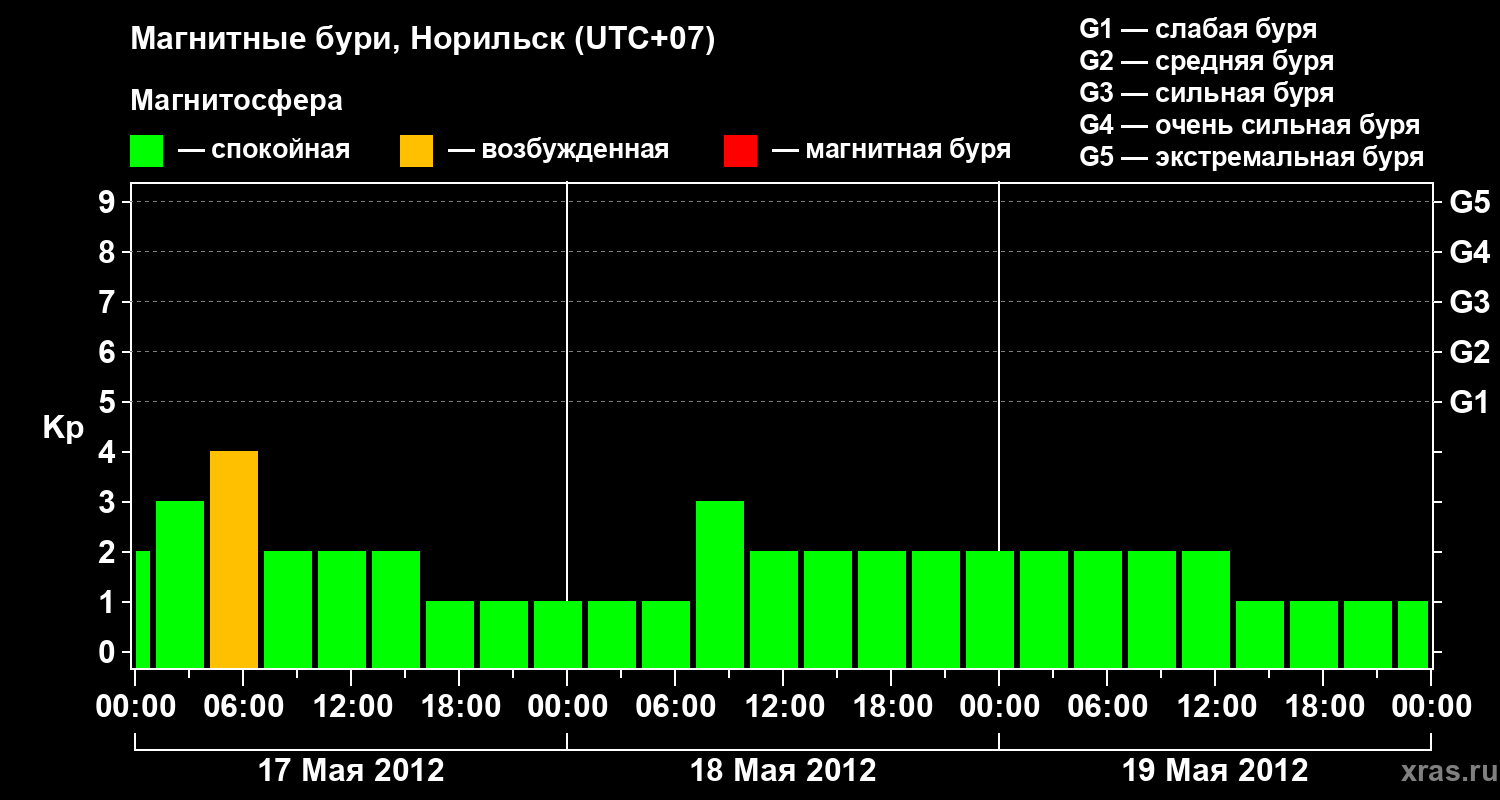The height and width of the screenshot is (800, 1500).
Task: Click the right-axis label G3
Action: [1469, 302]
